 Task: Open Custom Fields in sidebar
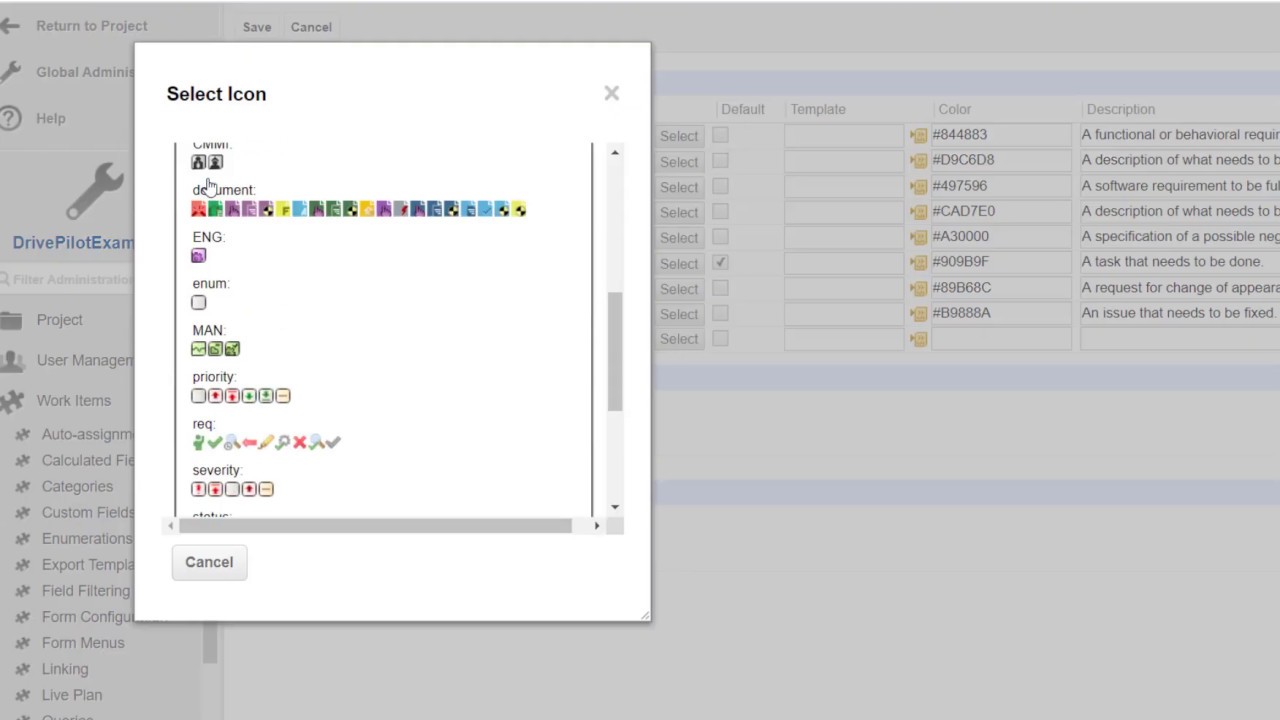click(x=88, y=512)
